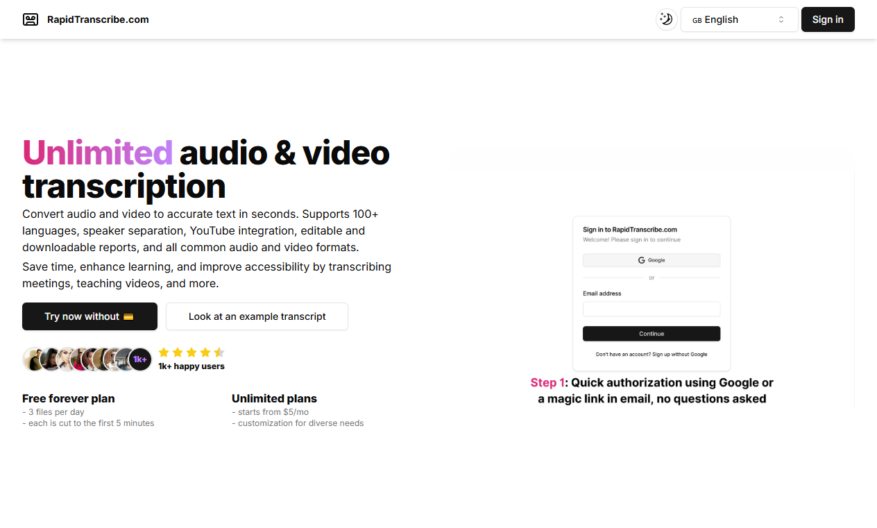Click the '3 files per day' line
877x528 pixels.
53,412
